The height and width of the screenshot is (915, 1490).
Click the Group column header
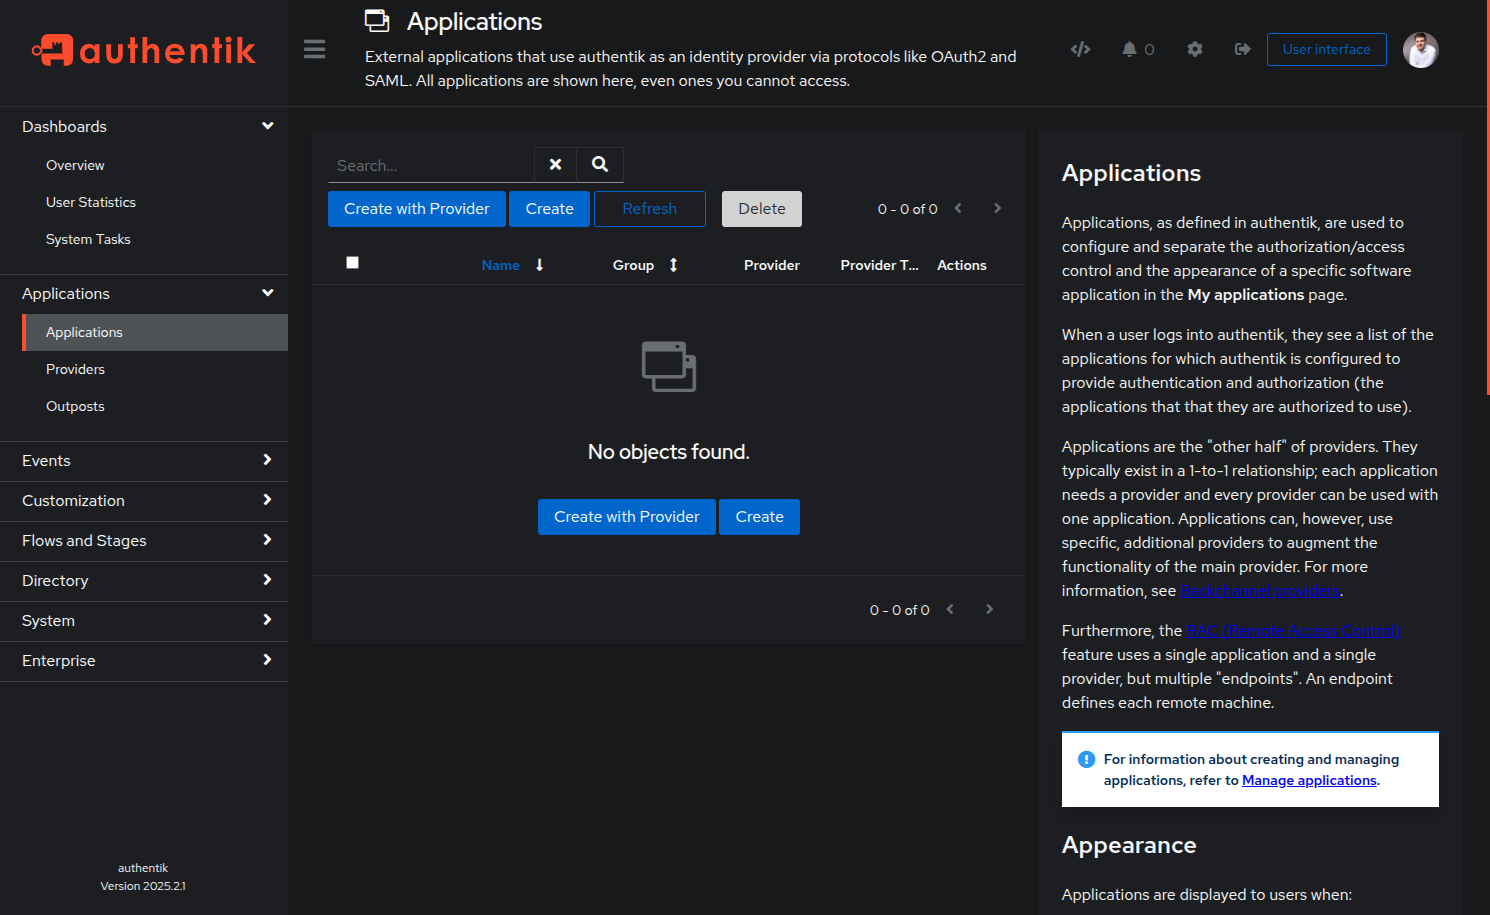pos(633,265)
